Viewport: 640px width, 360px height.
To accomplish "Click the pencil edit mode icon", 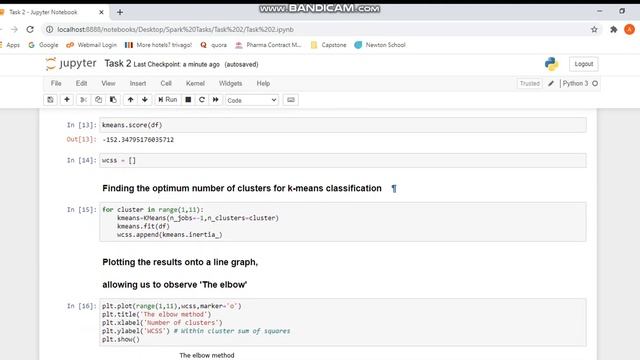I will point(551,83).
